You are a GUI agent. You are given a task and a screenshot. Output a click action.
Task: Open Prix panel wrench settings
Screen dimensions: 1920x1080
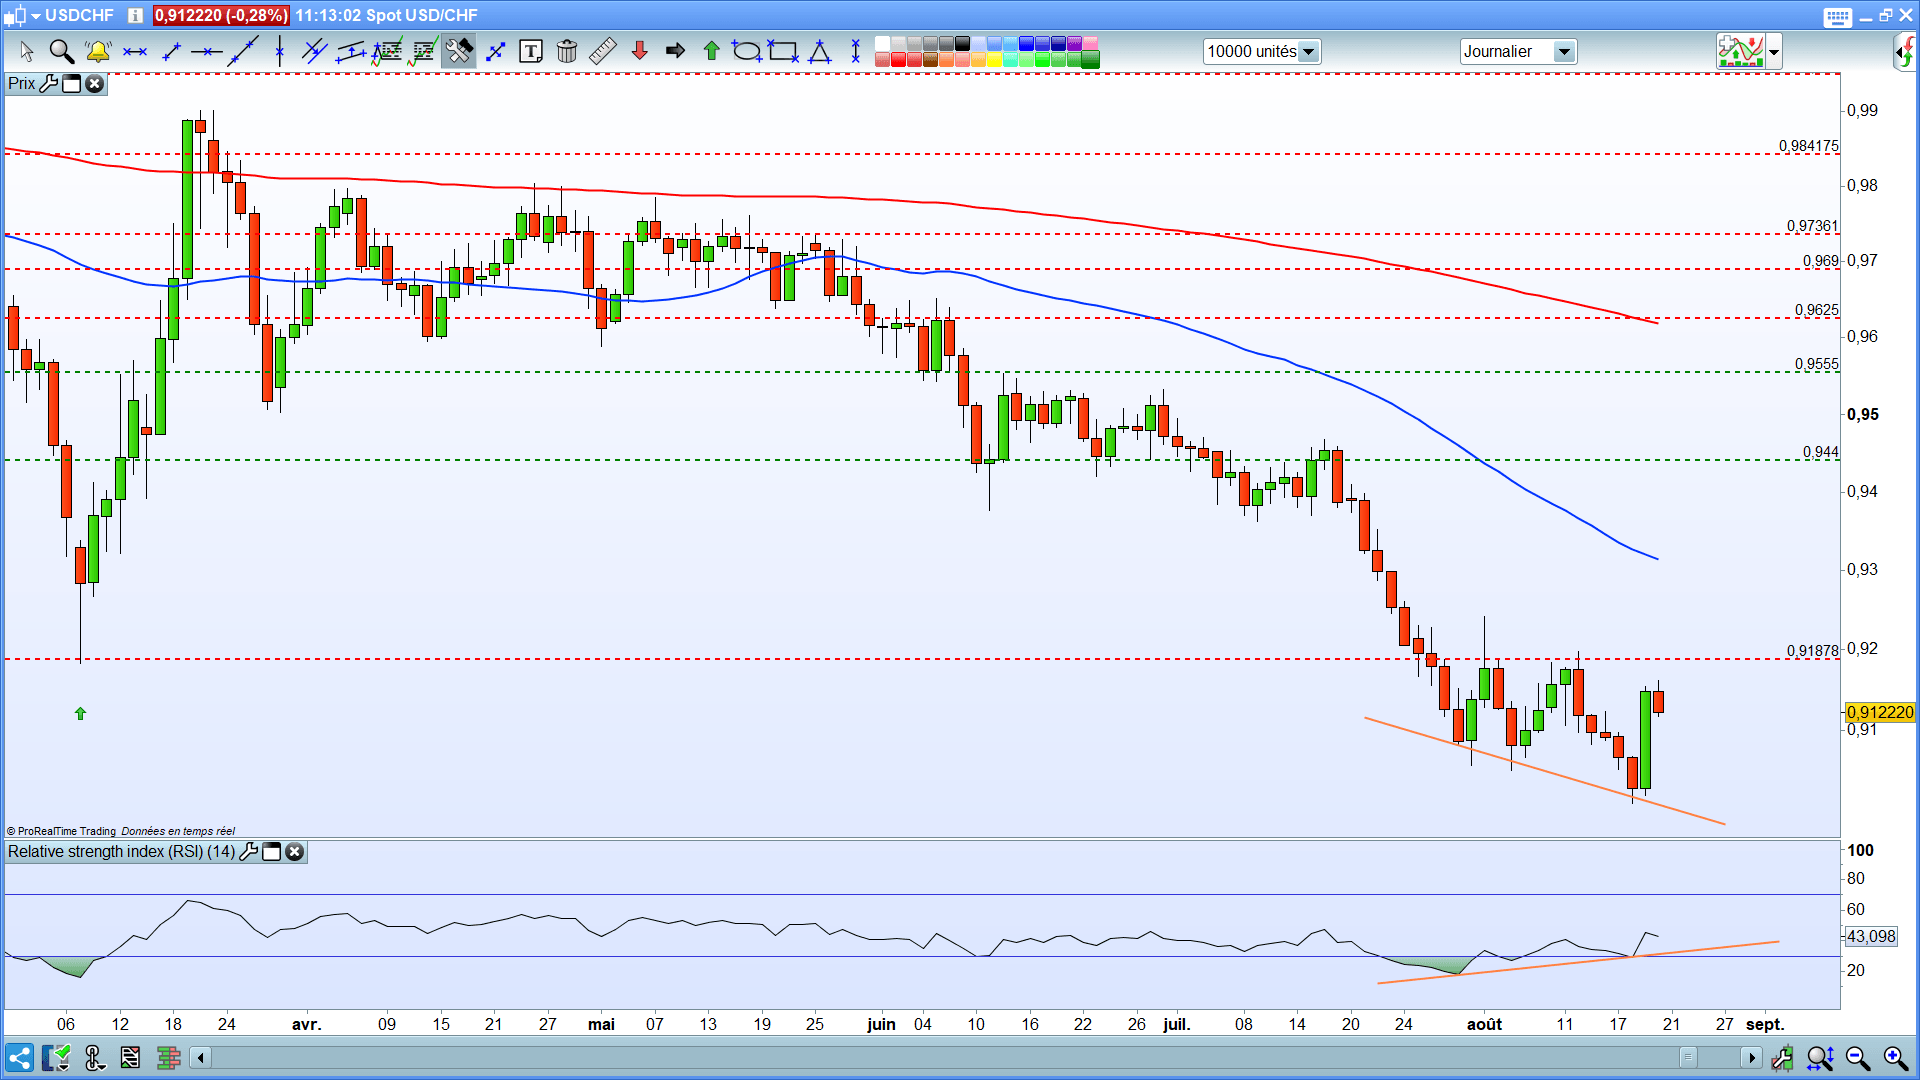point(49,84)
